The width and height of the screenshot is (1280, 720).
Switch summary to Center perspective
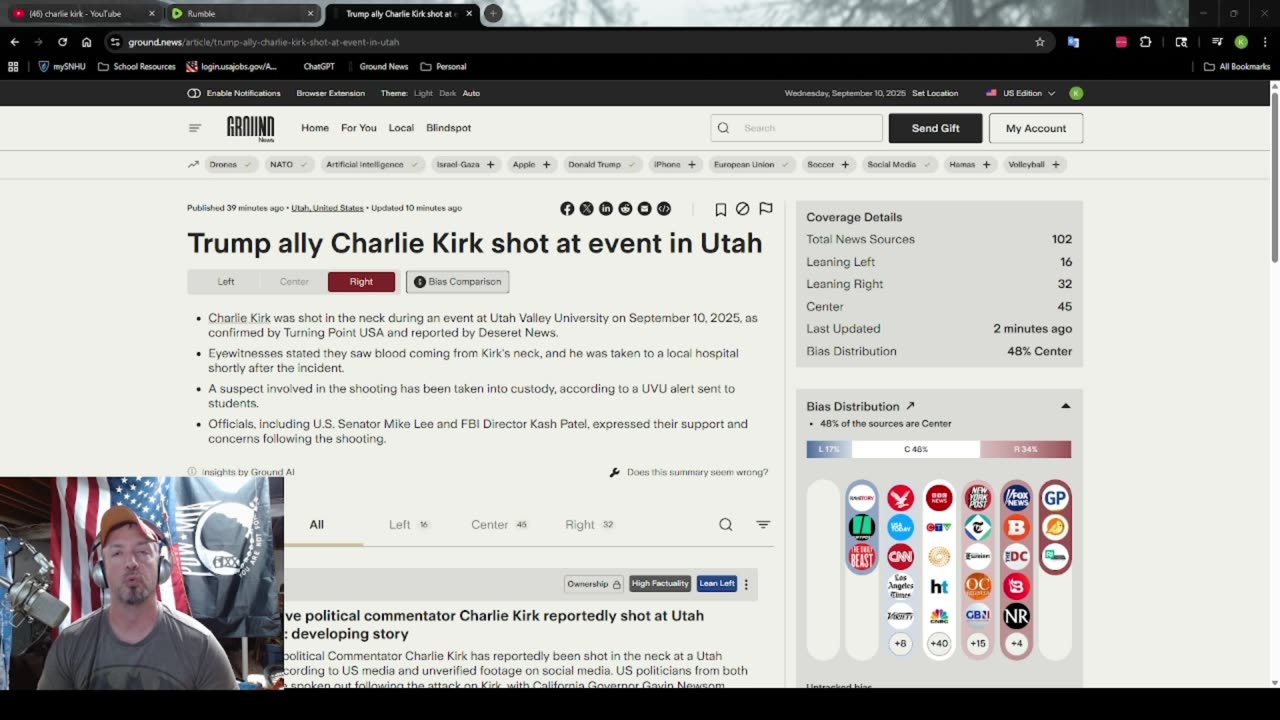294,282
